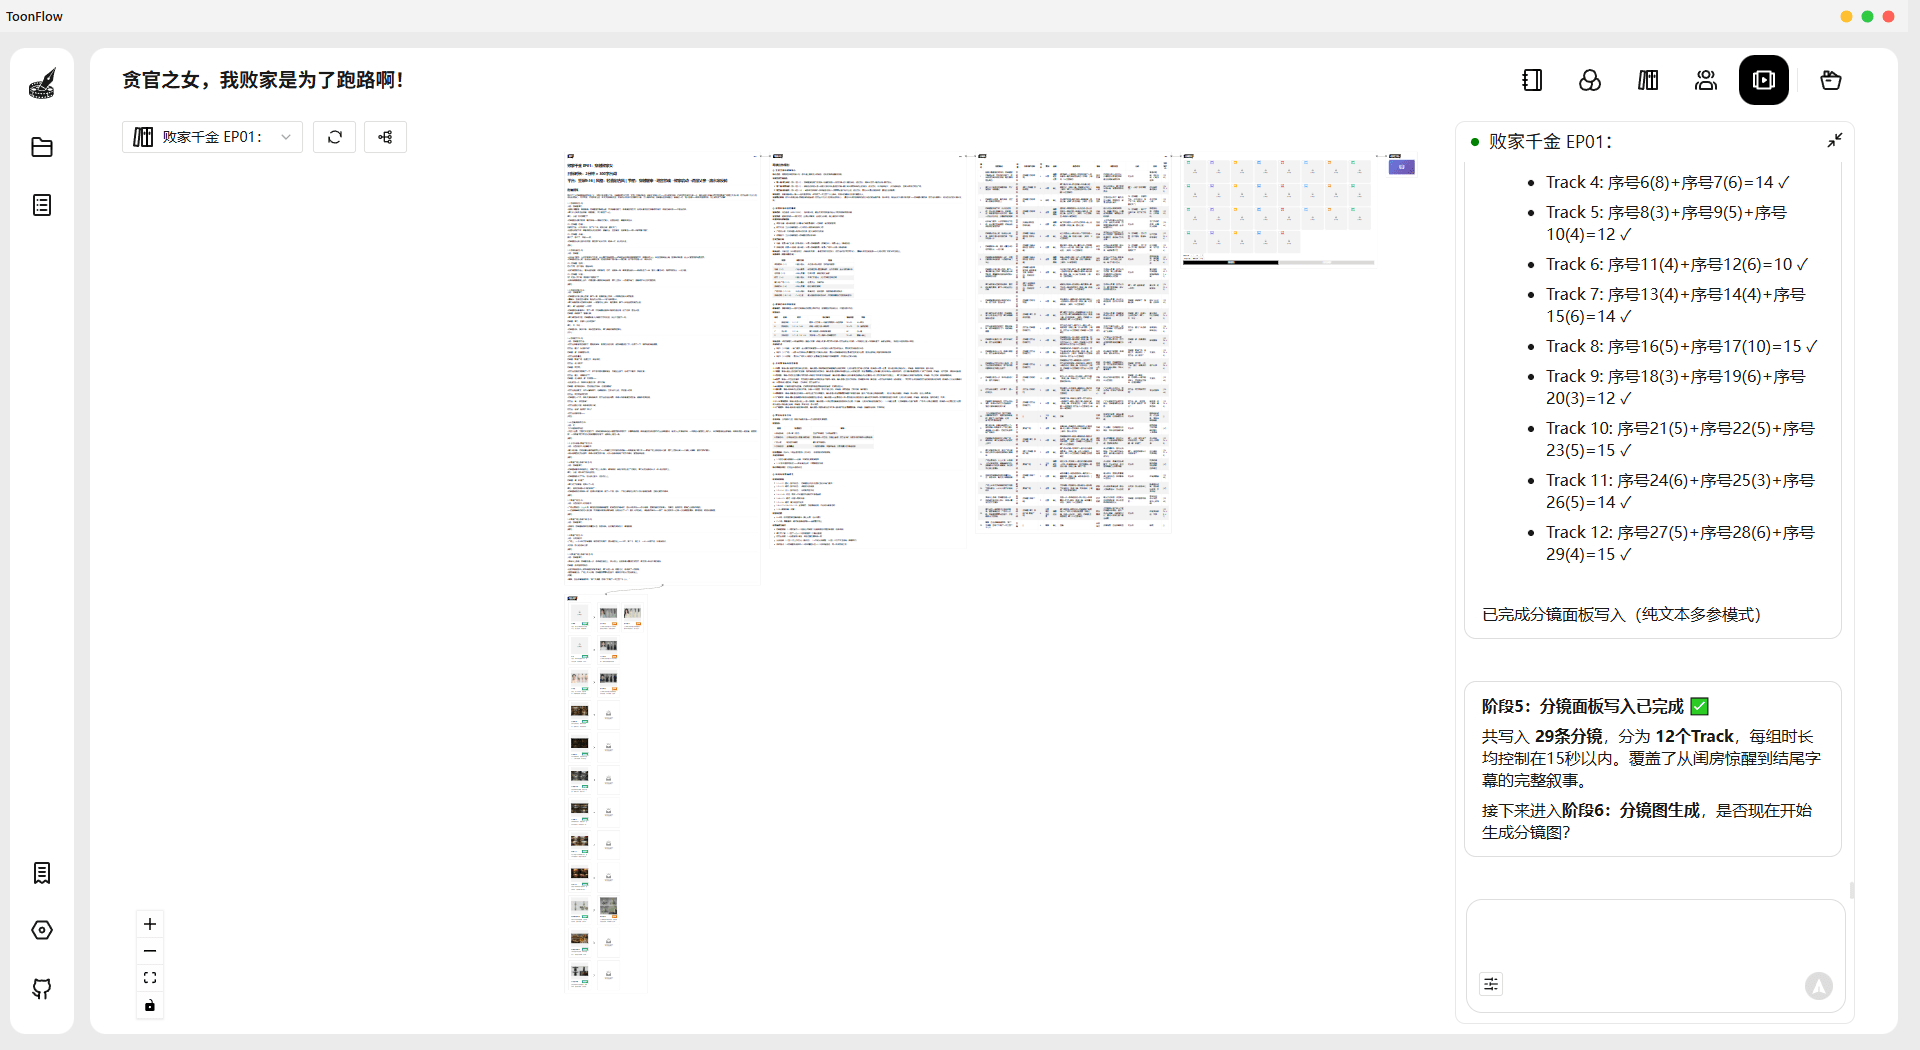This screenshot has height=1050, width=1920.
Task: Collapse the chat panel with shrink arrows
Action: 1834,141
